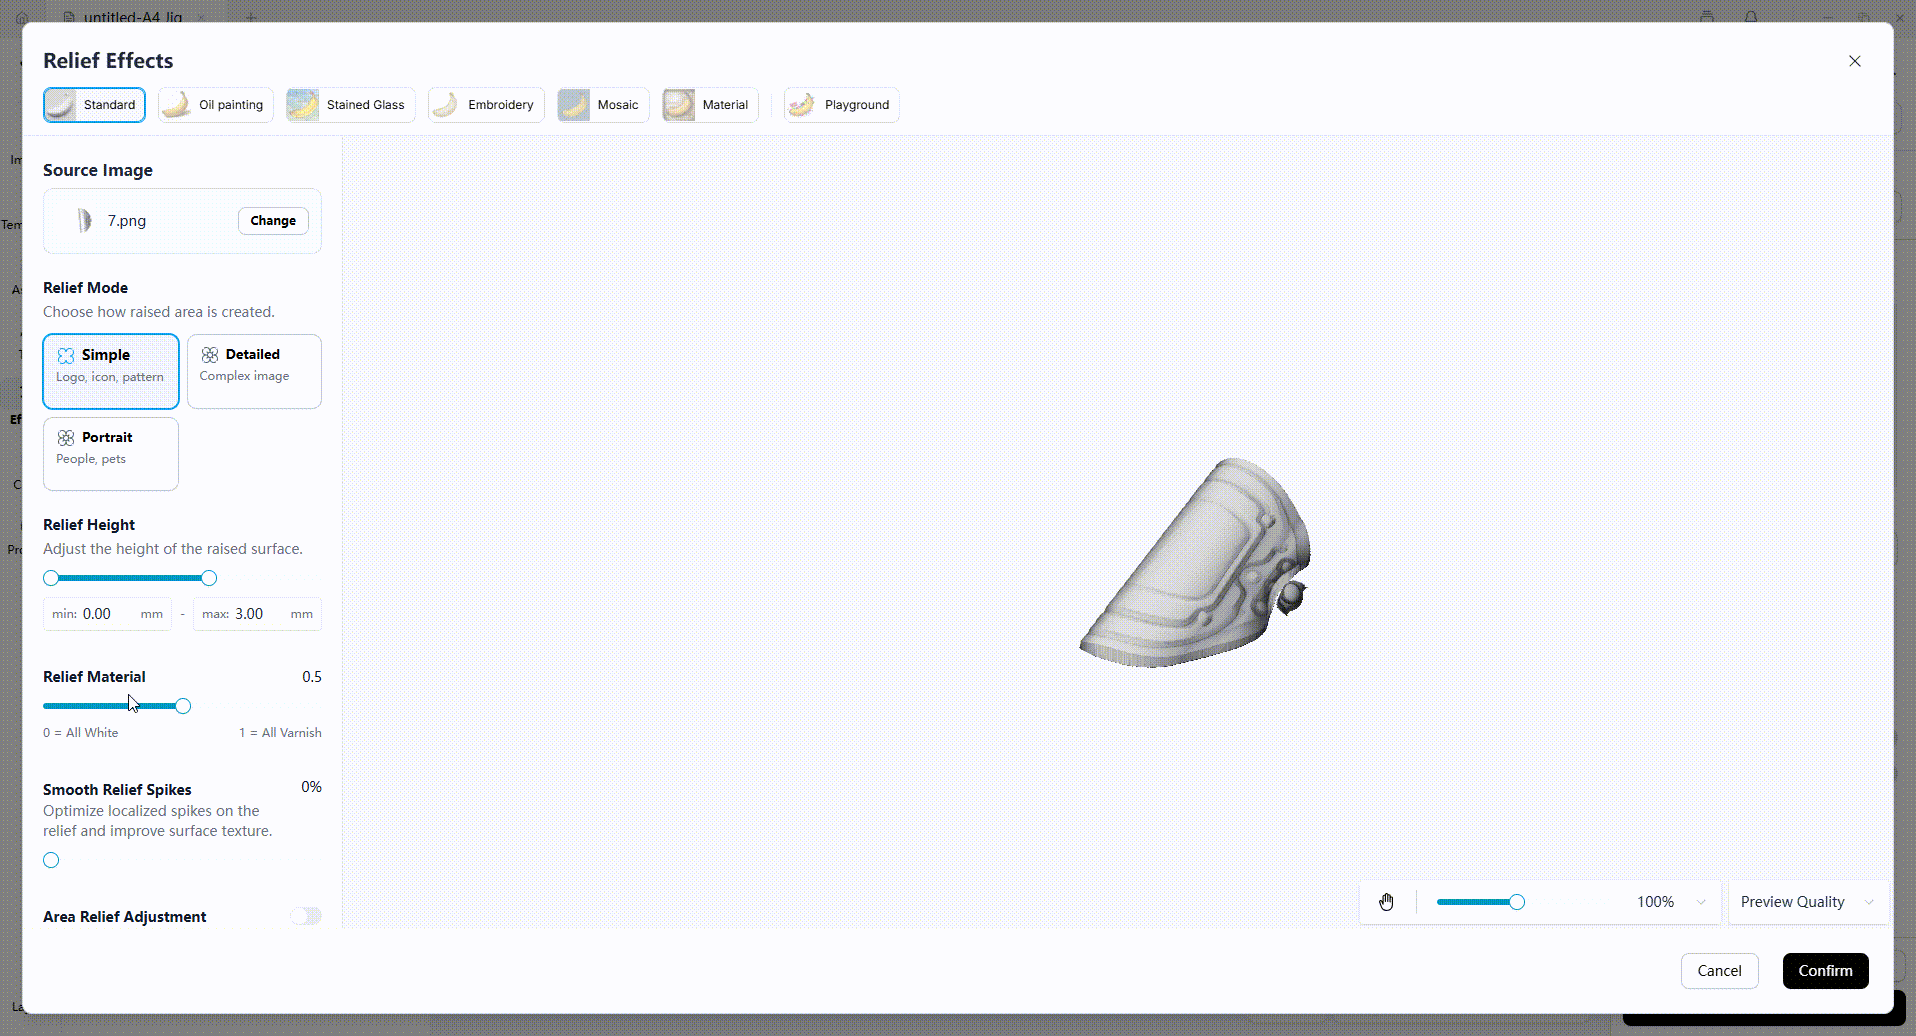Click the Cancel button

[1720, 971]
